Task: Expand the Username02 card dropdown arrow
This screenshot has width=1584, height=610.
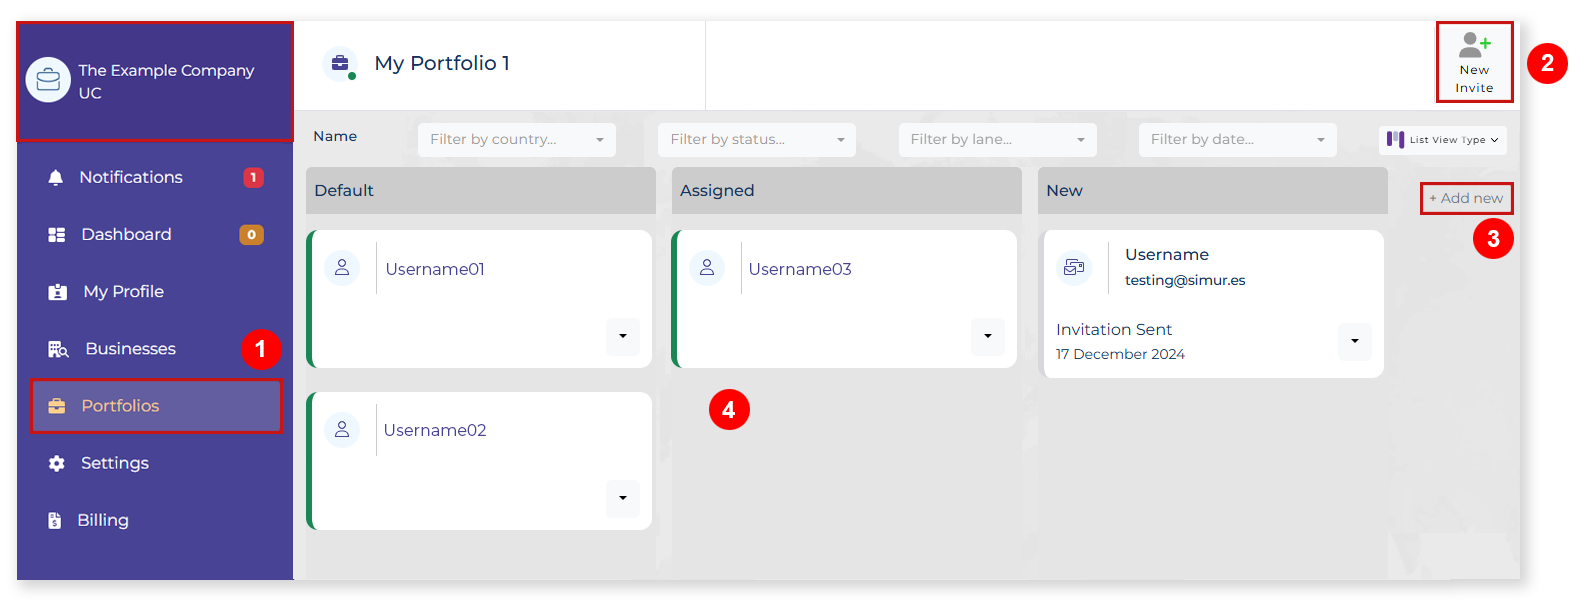Action: click(x=623, y=498)
